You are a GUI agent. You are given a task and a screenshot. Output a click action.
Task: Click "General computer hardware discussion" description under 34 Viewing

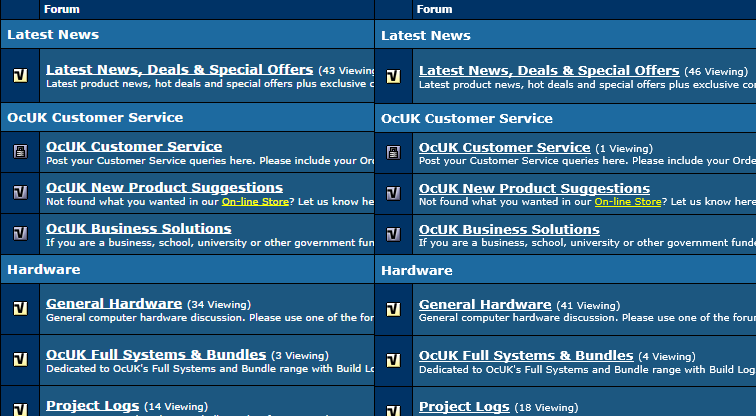click(210, 318)
